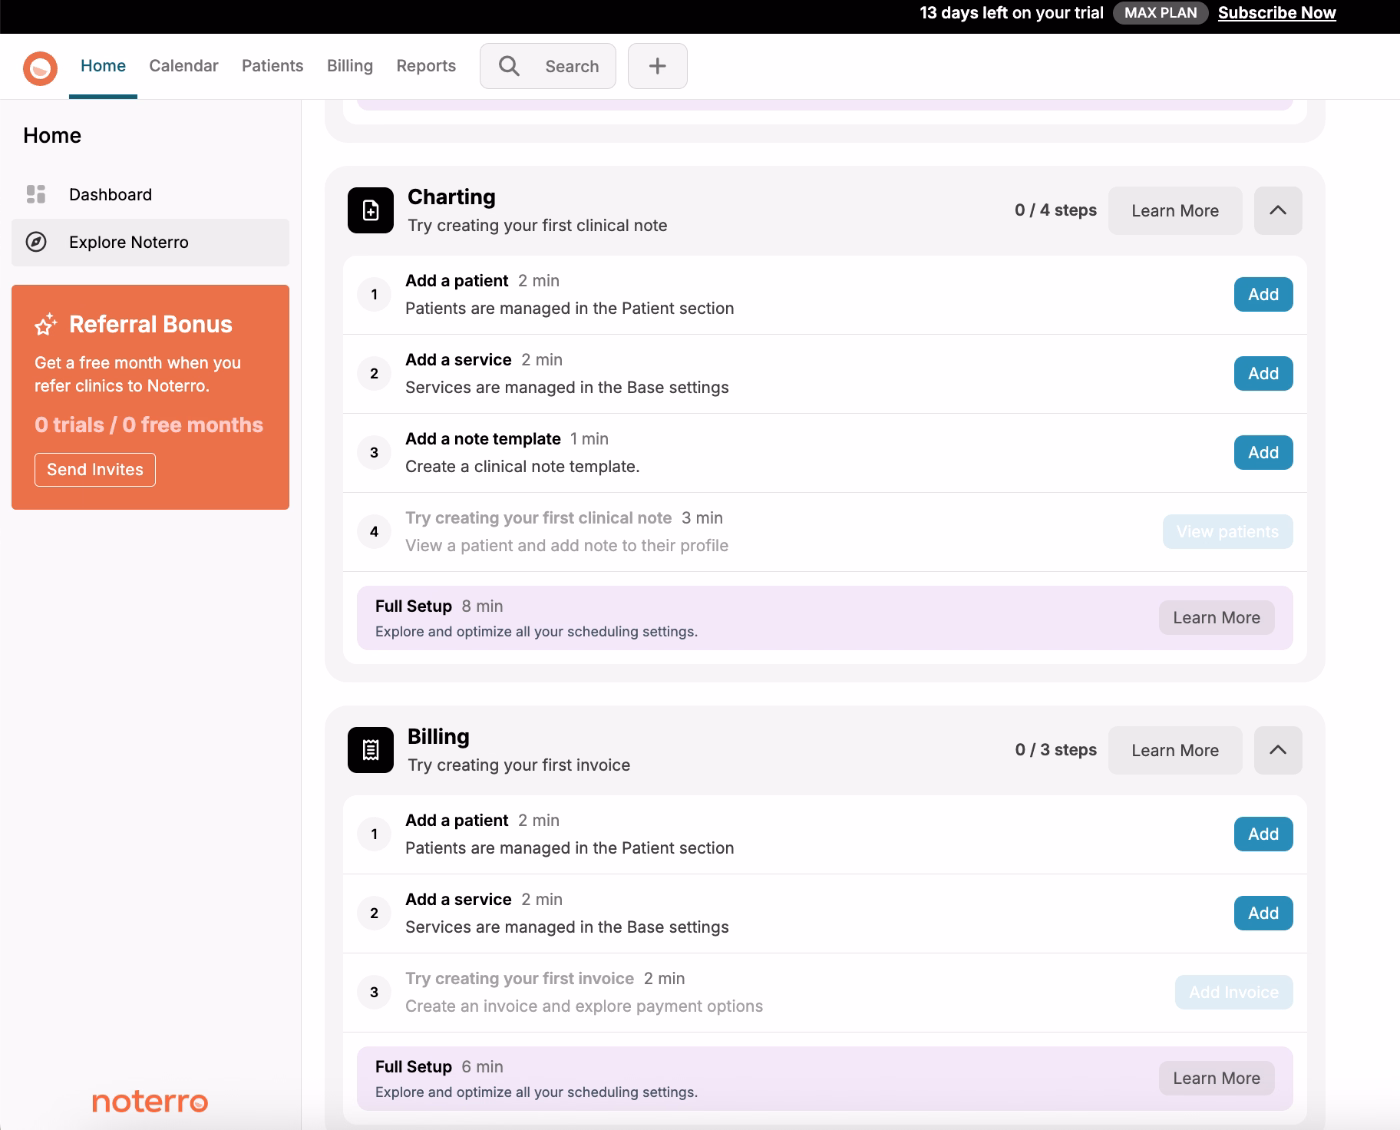This screenshot has width=1400, height=1130.
Task: Click the Explore Noterro compass icon
Action: 37,242
